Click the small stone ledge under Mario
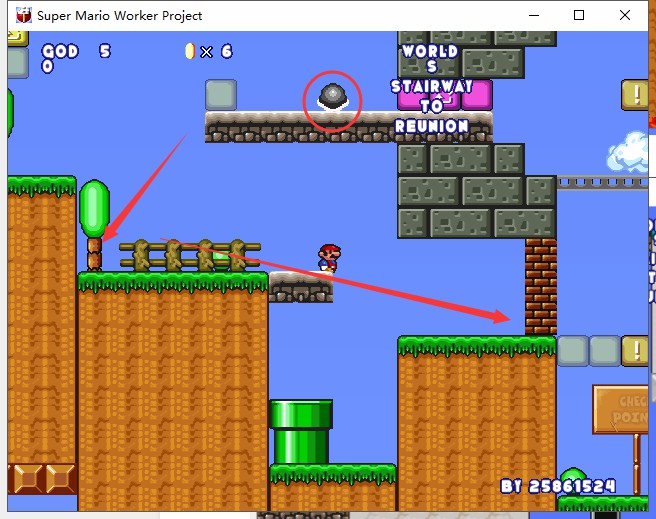656x519 pixels. (301, 286)
